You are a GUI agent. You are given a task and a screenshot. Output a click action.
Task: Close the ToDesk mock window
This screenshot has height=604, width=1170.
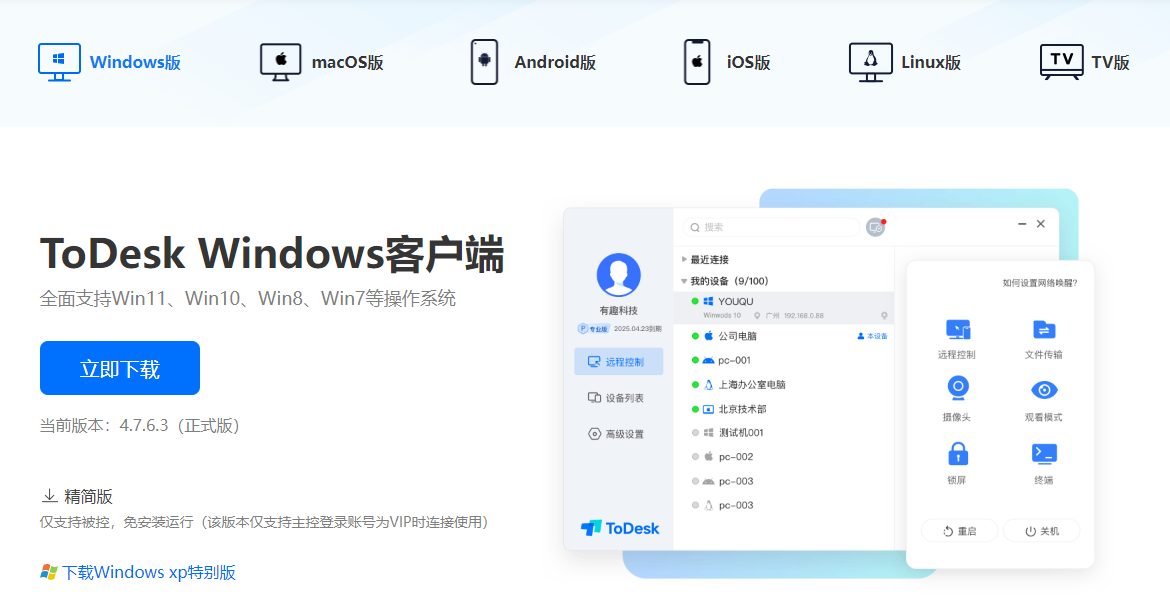tap(1041, 224)
